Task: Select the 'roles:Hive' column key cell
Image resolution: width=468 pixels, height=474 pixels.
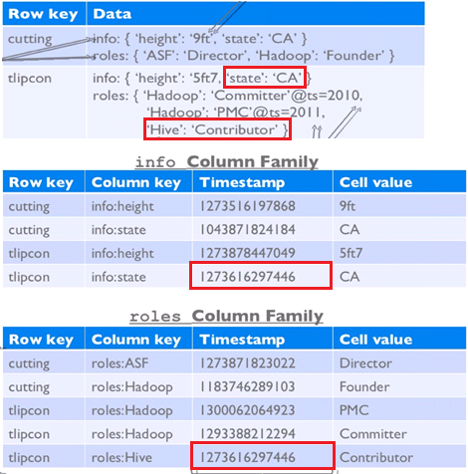Action: tap(122, 457)
